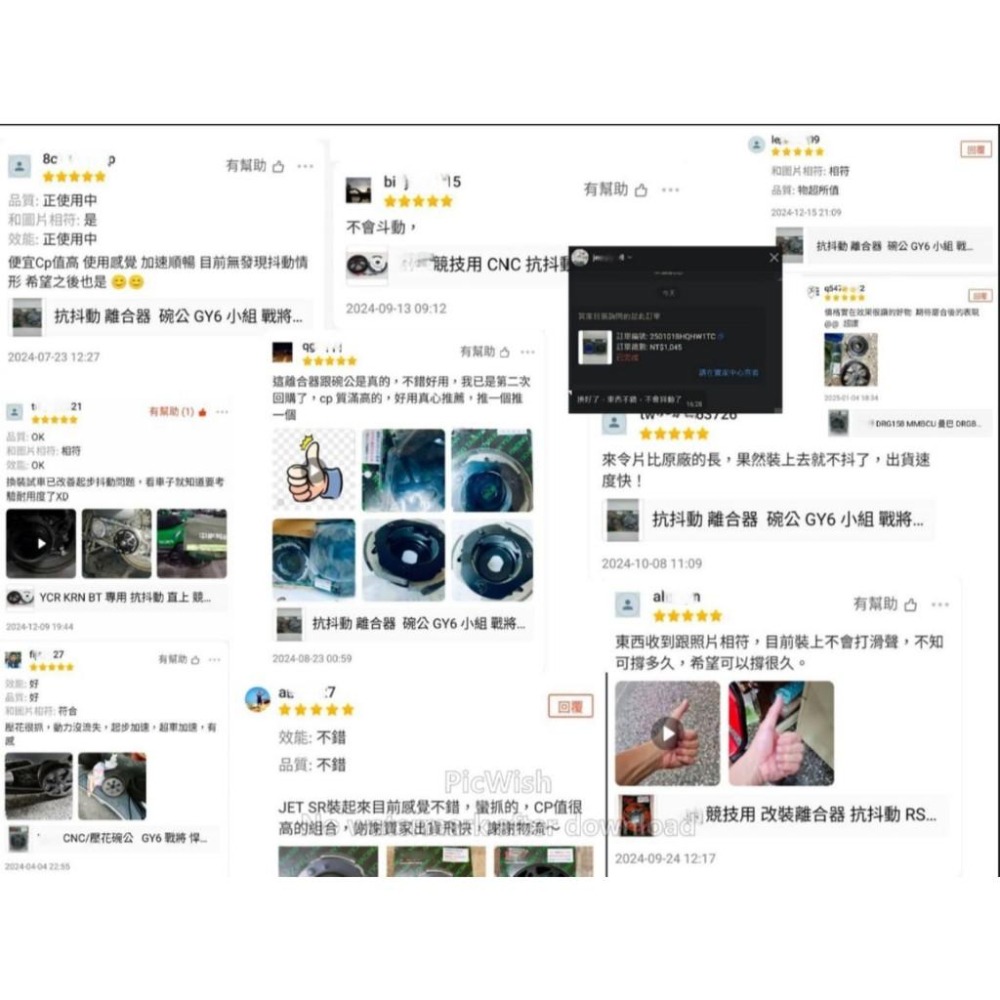Toggle 有幫助 on the 東西收到跟照片相符 review
Viewport: 1000px width, 1000px height.
910,604
